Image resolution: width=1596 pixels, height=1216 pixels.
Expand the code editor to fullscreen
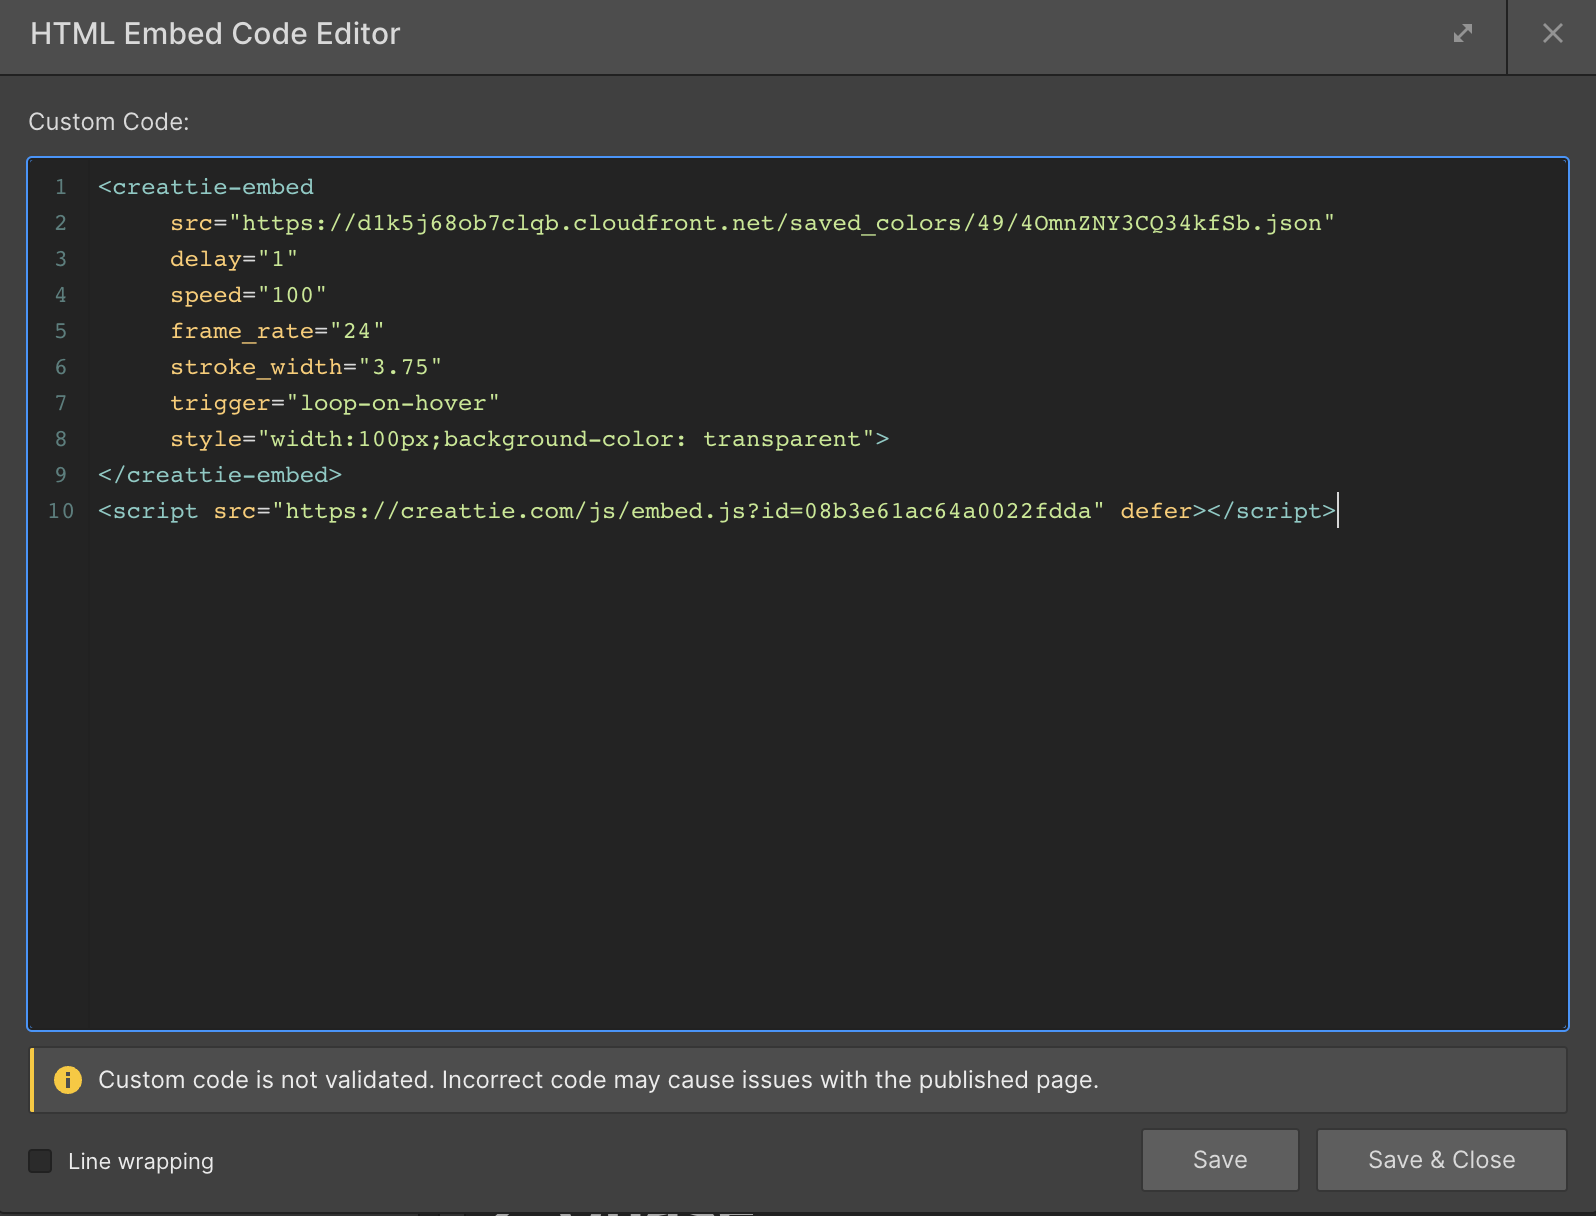pos(1463,33)
